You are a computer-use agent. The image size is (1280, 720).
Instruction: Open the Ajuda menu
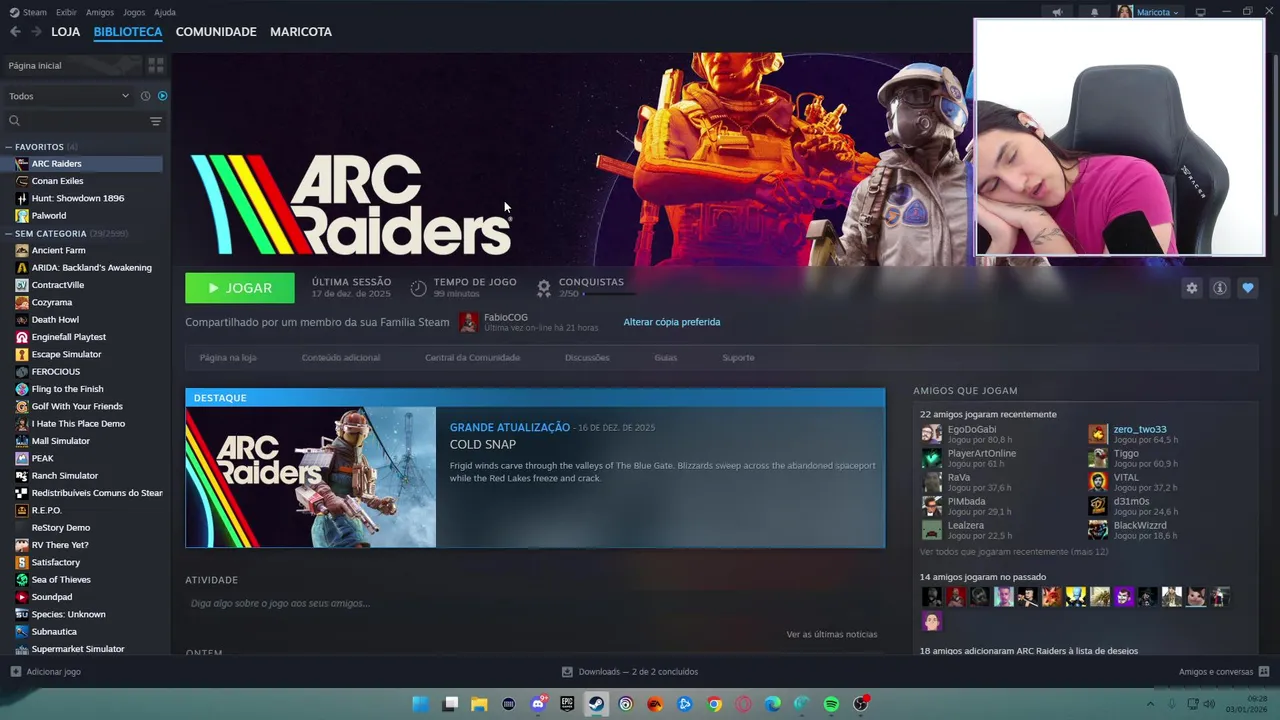click(x=165, y=12)
